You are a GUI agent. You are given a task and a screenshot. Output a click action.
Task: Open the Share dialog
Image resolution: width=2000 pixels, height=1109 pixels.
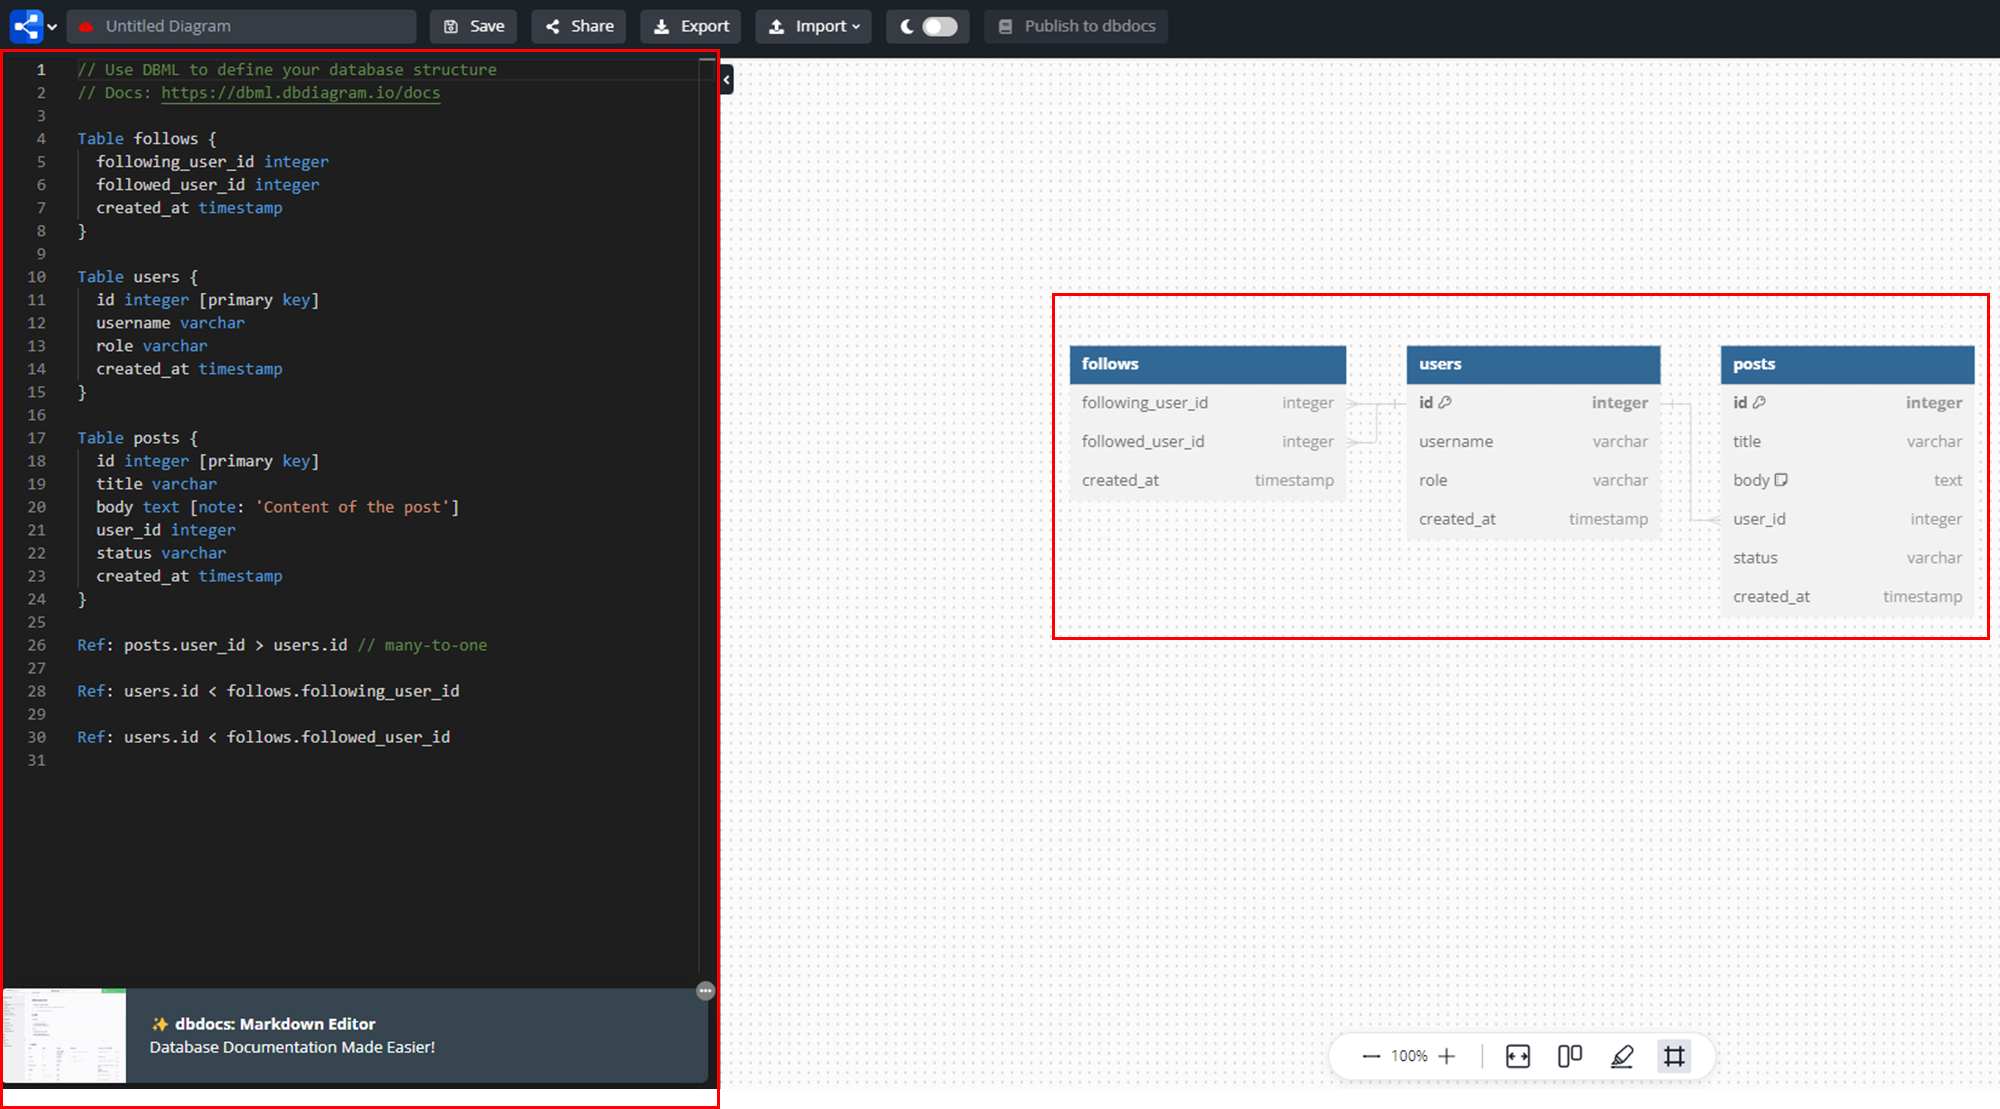point(579,26)
